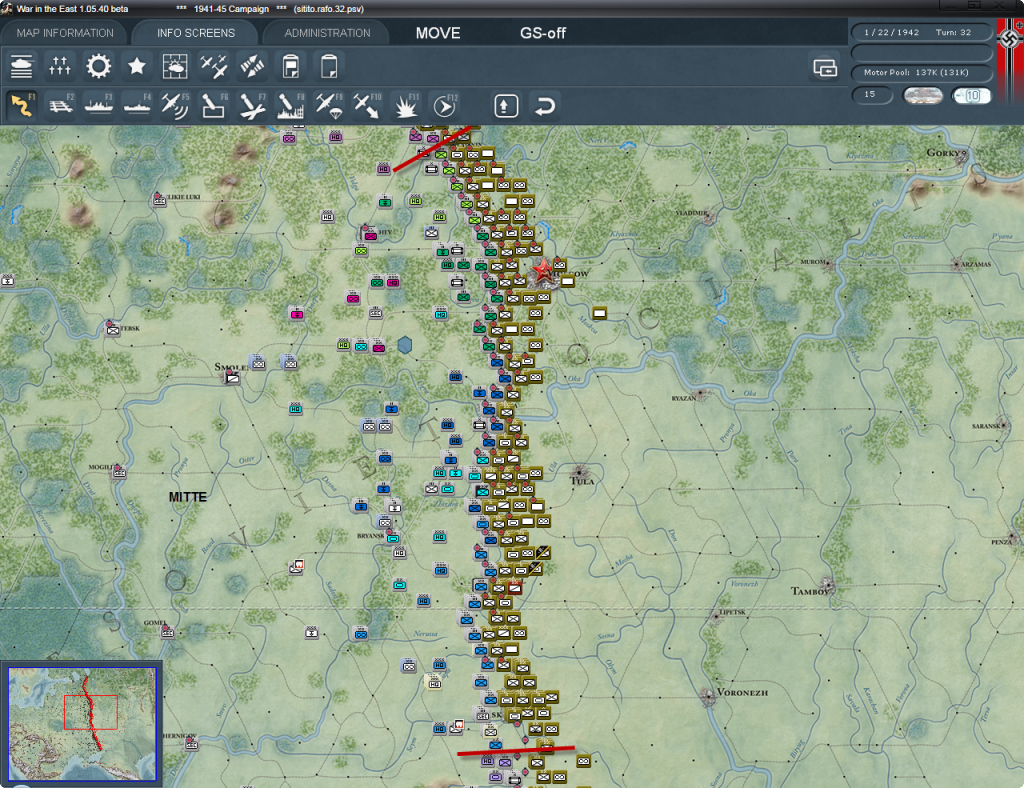Open the order of battle tank icon

22,67
